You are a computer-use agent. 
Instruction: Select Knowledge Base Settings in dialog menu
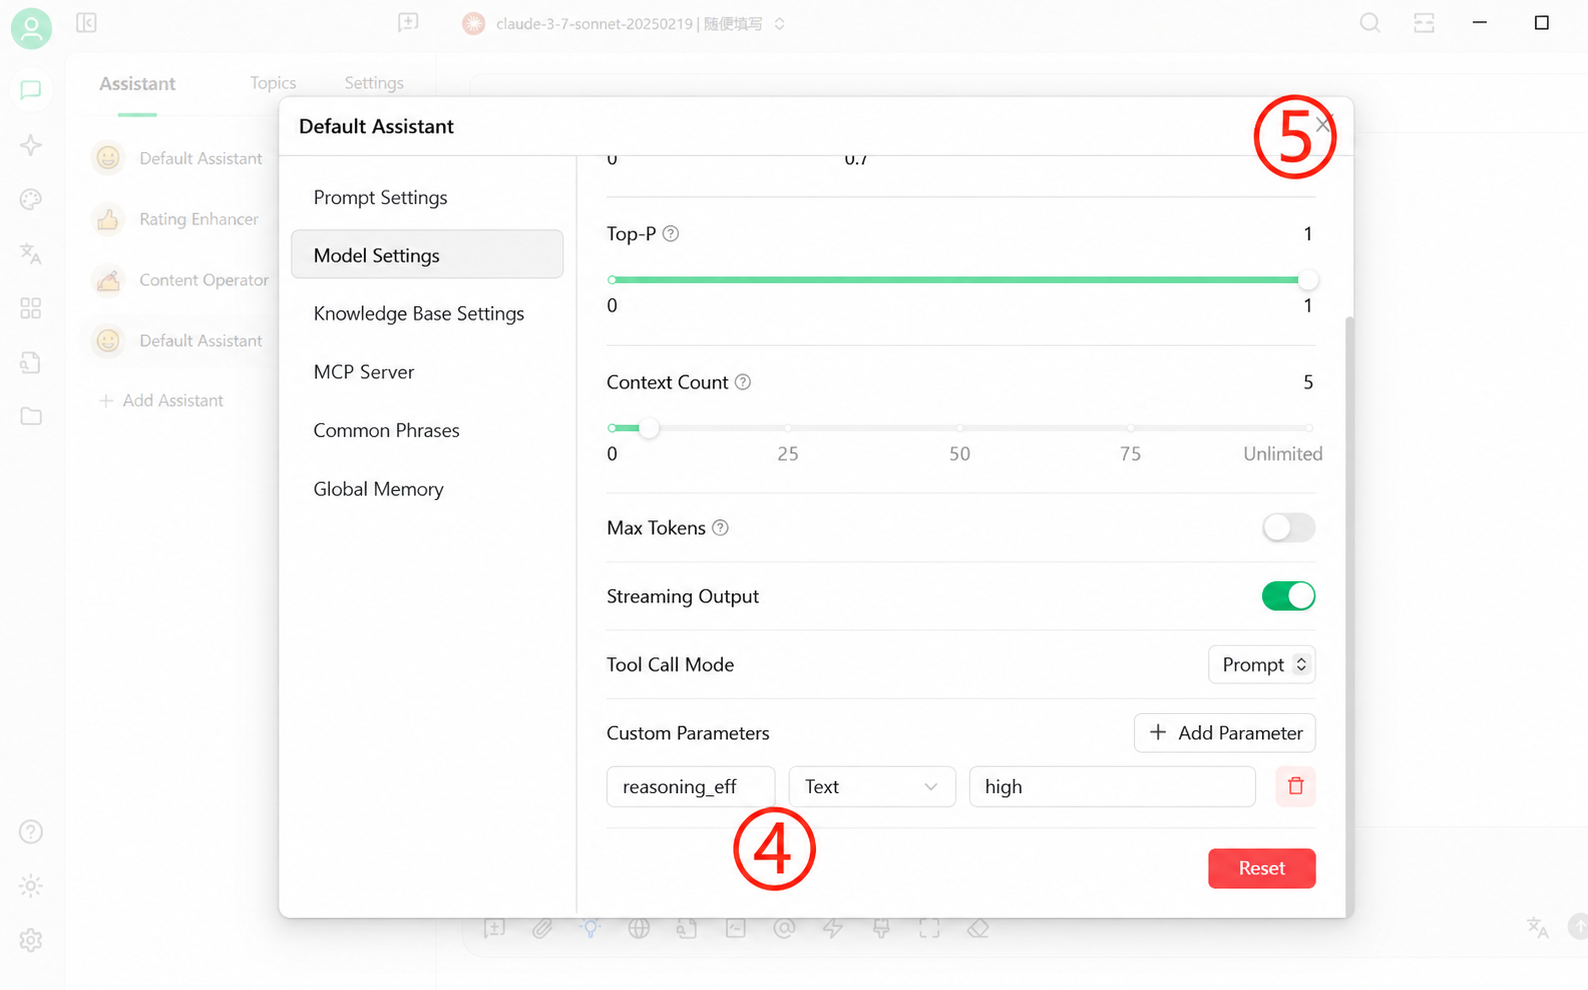(x=427, y=313)
